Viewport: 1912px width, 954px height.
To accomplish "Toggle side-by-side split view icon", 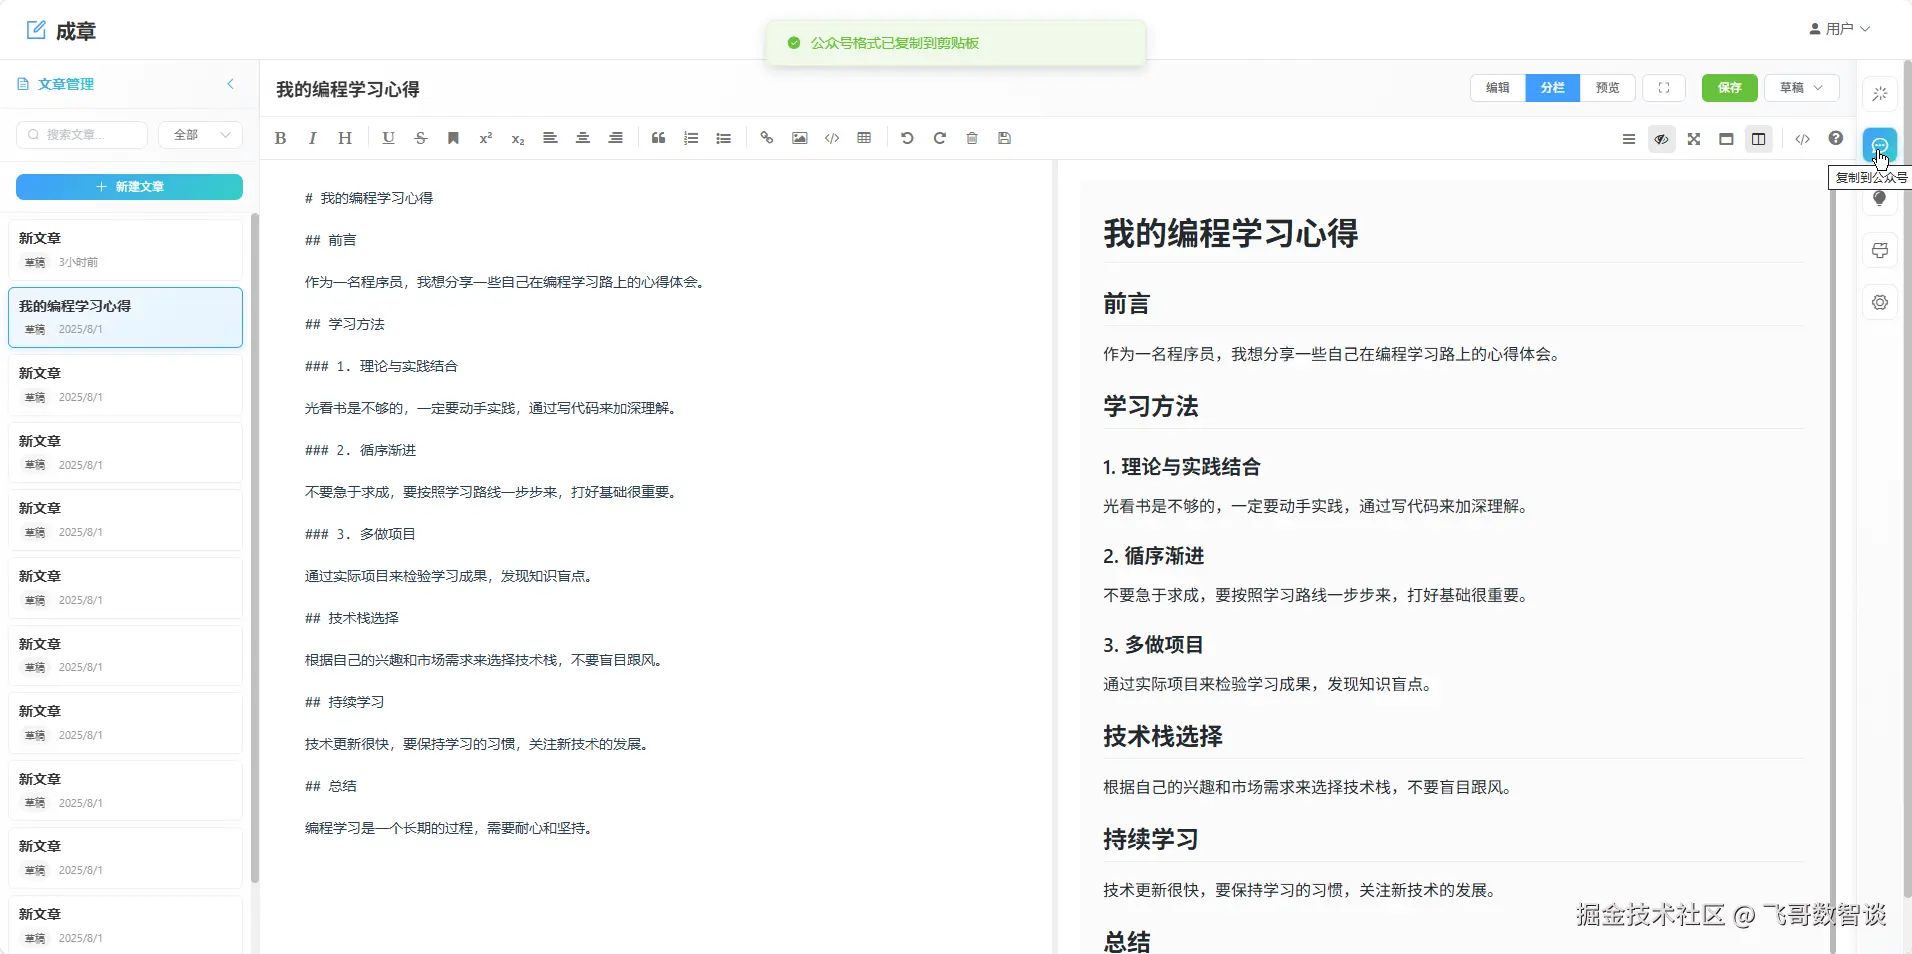I will point(1758,139).
